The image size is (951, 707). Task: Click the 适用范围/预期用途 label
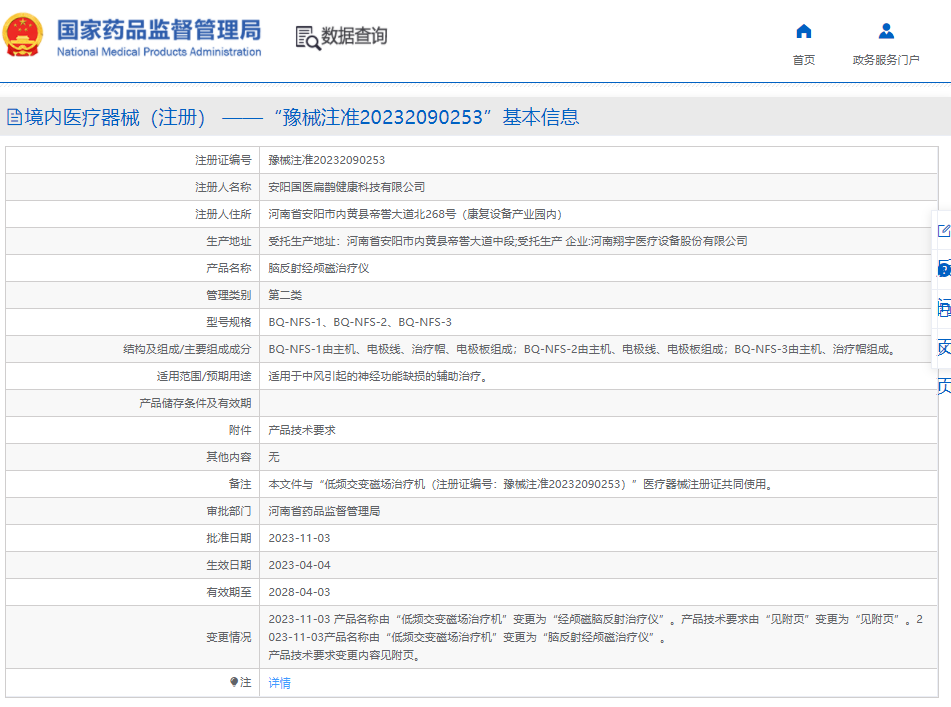point(204,376)
